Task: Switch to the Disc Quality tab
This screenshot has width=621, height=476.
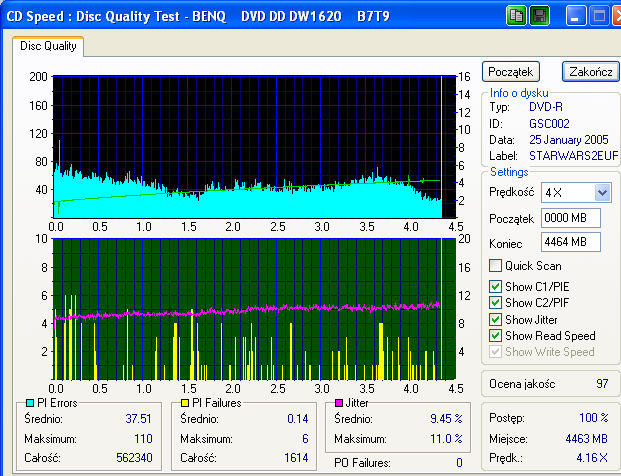Action: point(48,46)
